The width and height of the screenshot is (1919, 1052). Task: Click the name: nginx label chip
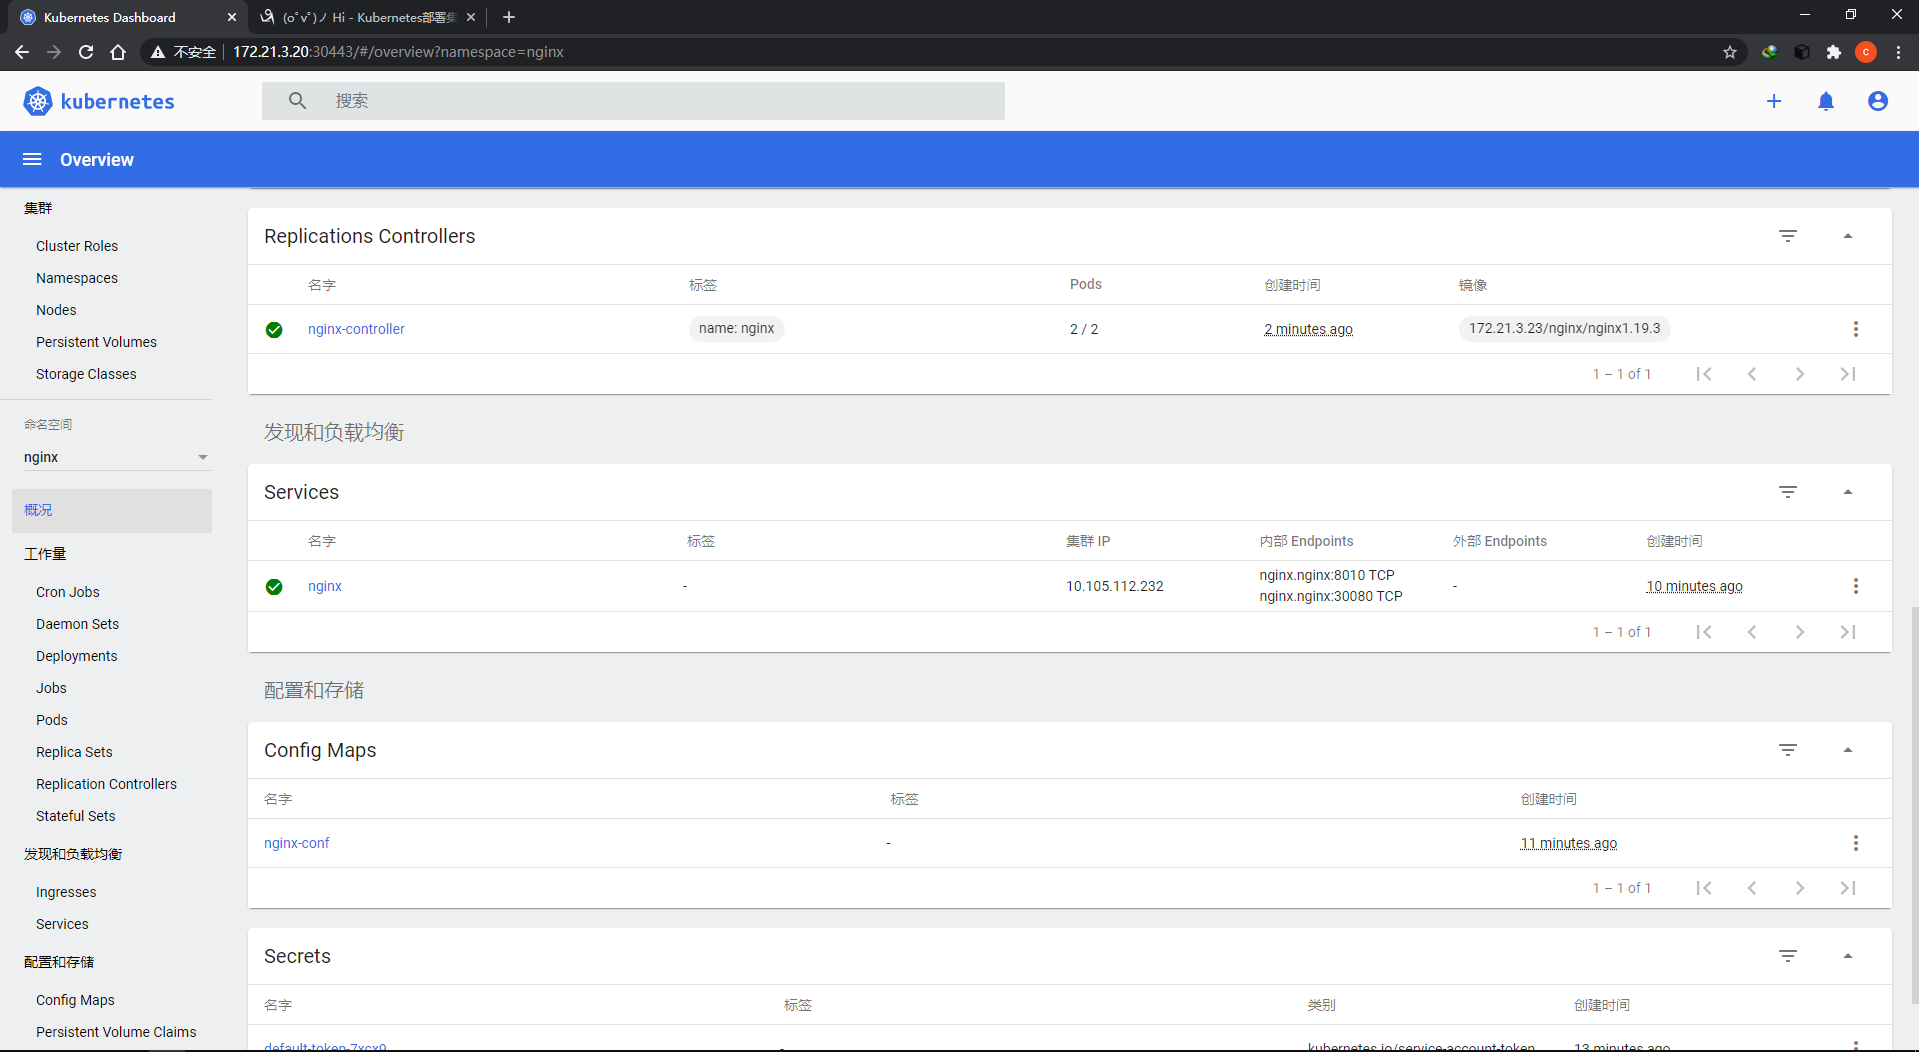click(x=737, y=329)
